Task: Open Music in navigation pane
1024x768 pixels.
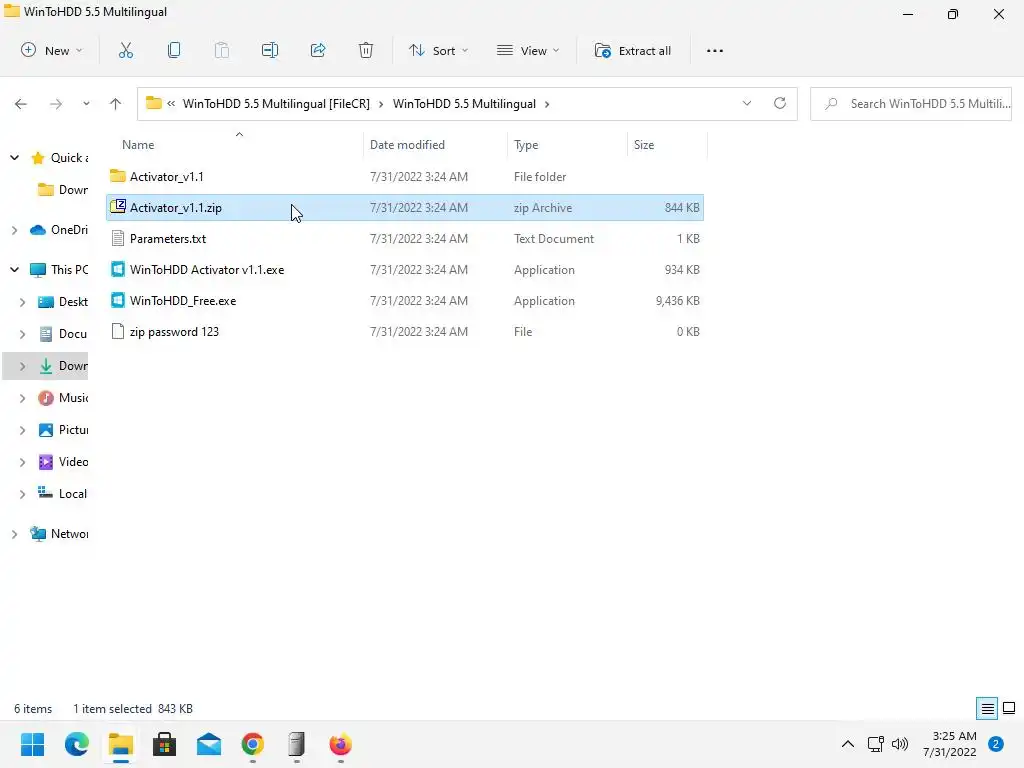Action: (63, 398)
